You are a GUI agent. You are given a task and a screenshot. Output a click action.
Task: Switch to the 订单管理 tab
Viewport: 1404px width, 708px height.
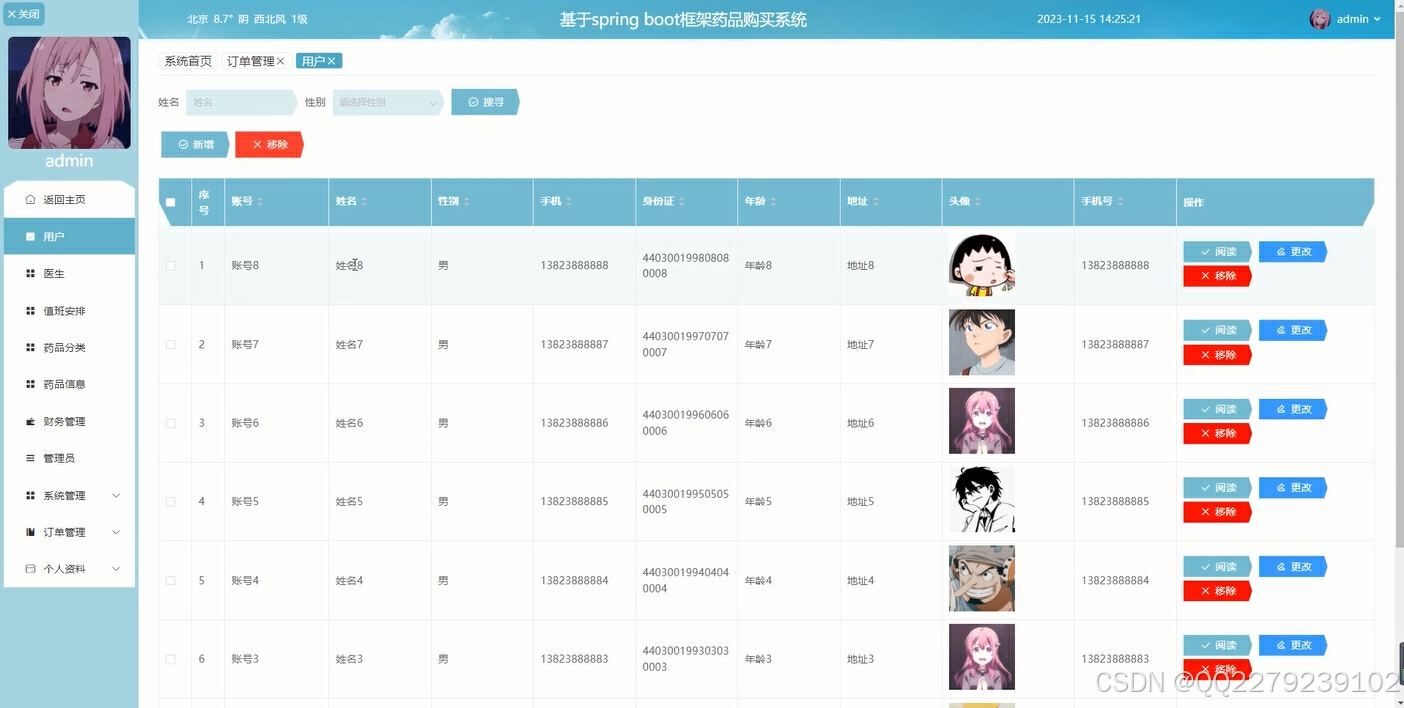249,60
